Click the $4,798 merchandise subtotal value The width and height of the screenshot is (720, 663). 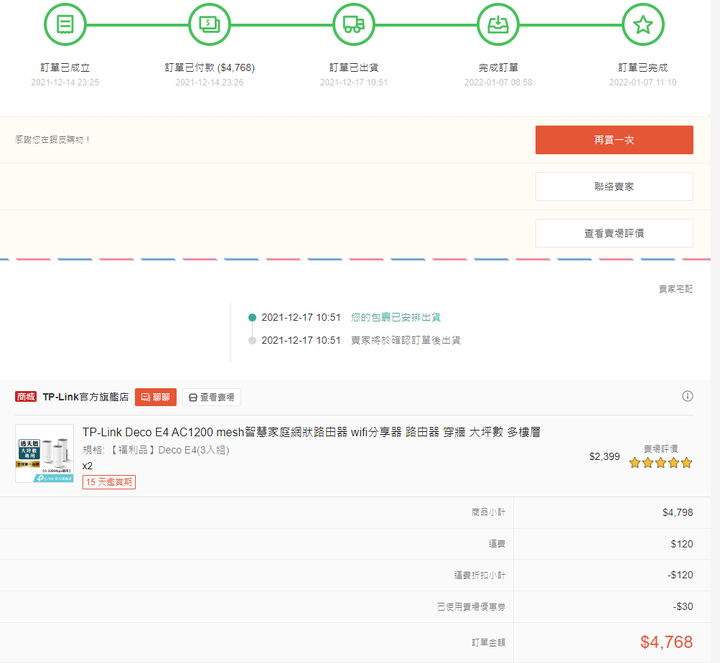point(677,512)
